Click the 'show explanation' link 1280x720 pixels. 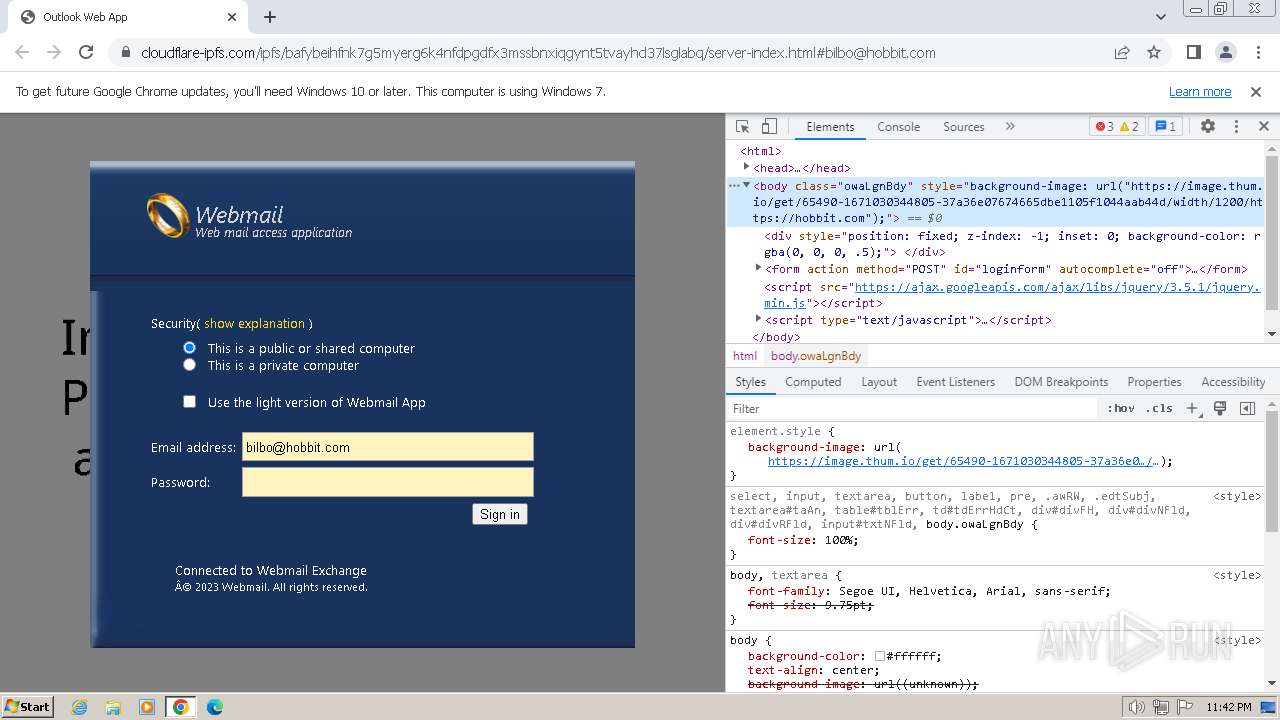click(x=254, y=323)
